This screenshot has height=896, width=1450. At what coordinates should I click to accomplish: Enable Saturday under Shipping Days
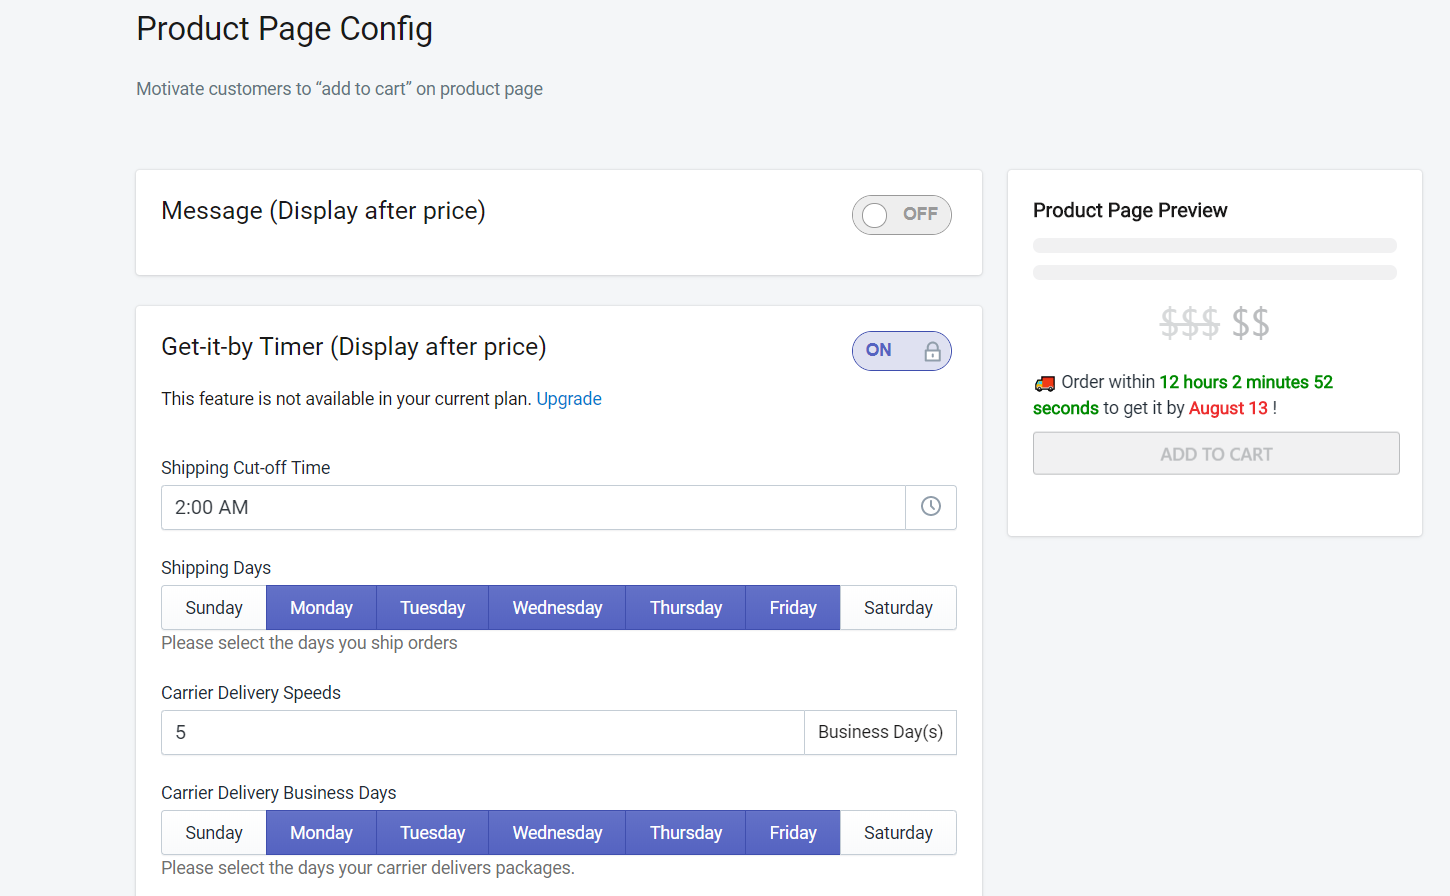click(898, 608)
